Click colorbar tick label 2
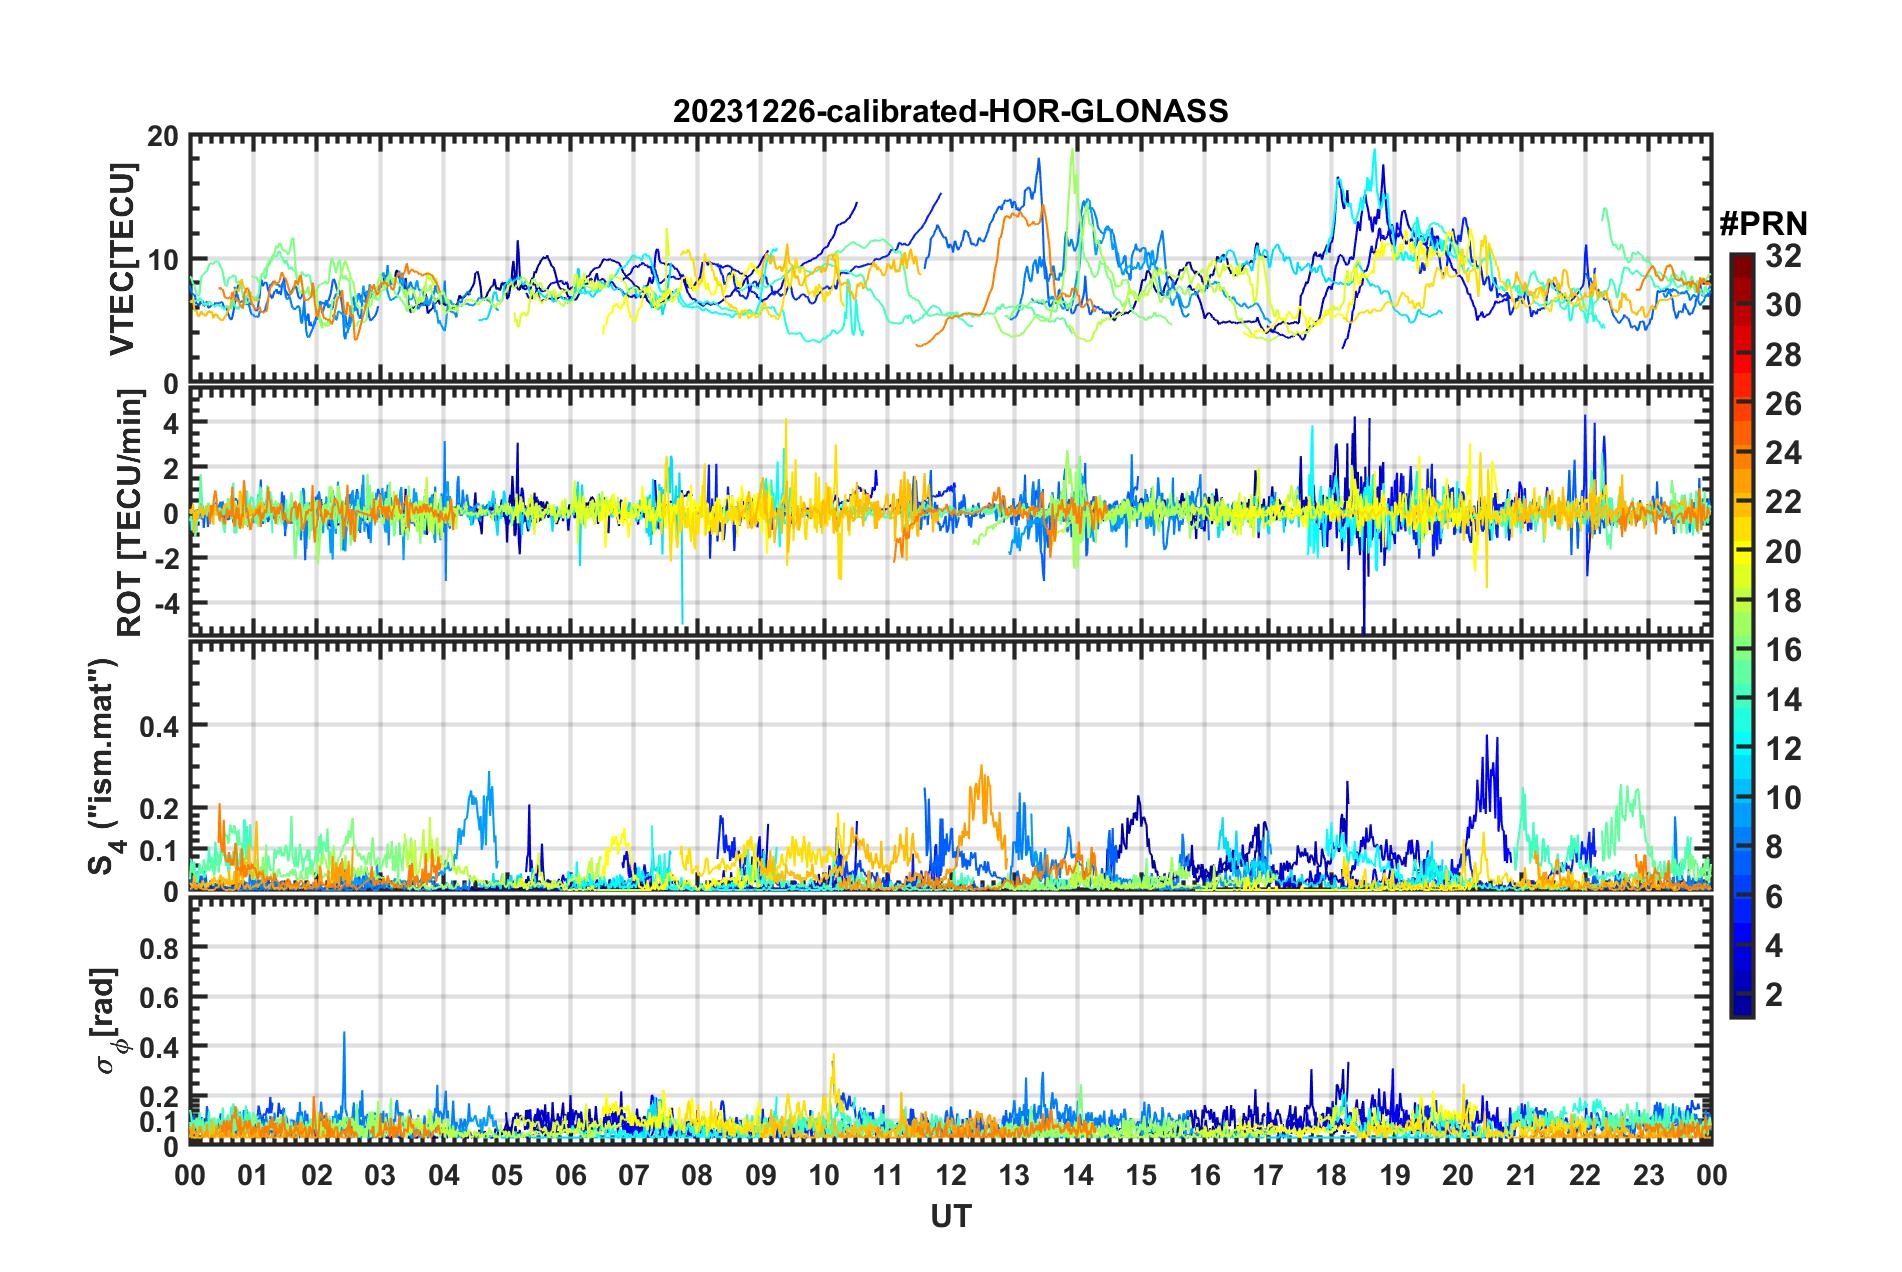The image size is (1902, 1272). click(x=1774, y=994)
